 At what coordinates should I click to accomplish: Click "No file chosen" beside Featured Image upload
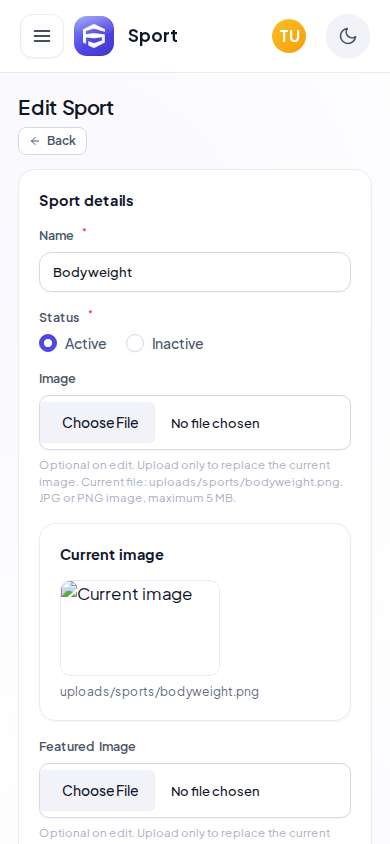coord(215,791)
